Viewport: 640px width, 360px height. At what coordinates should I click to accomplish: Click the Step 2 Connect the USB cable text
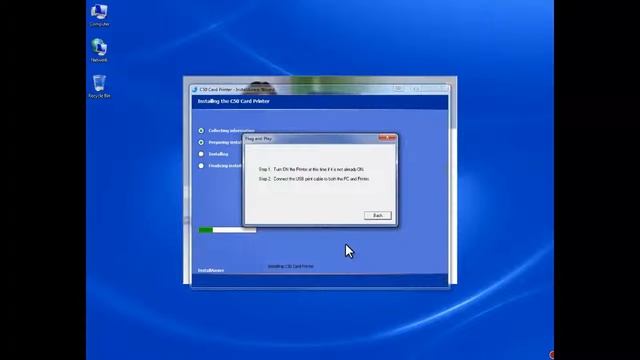(x=314, y=179)
